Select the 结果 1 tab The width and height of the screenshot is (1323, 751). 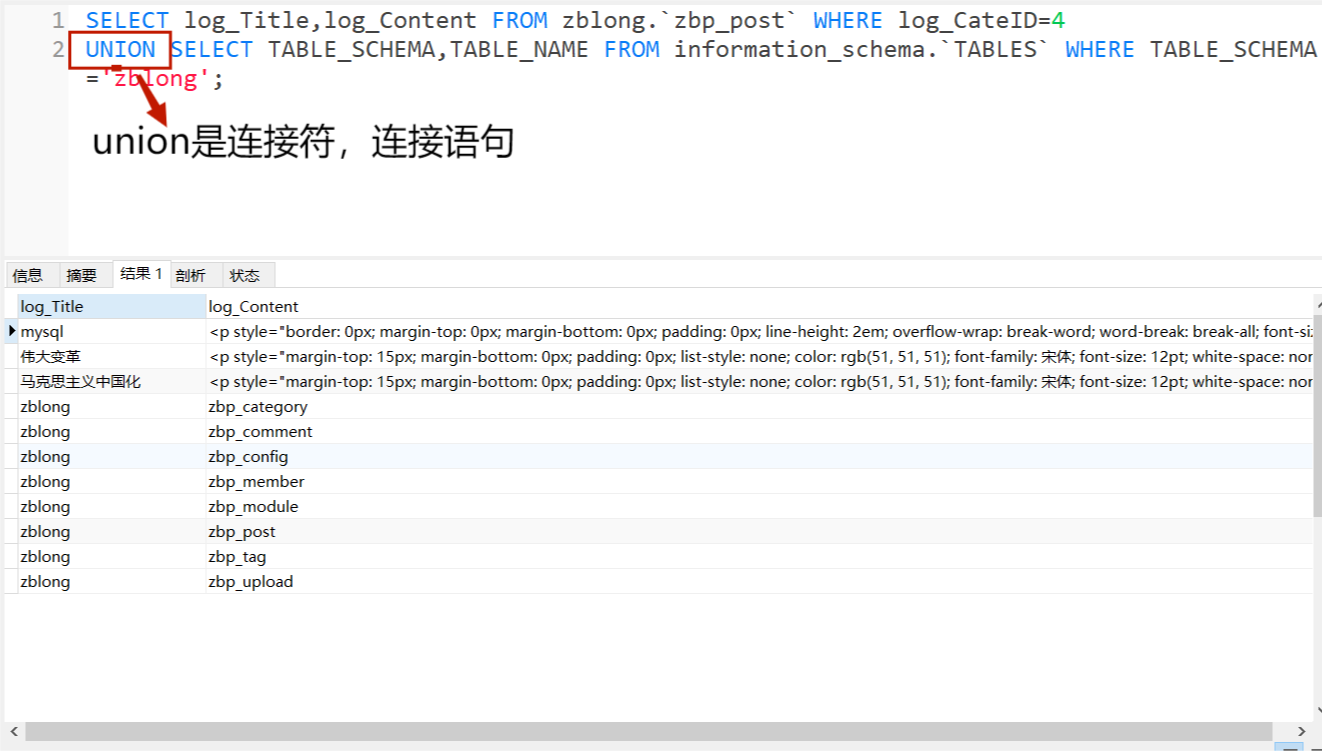click(141, 274)
